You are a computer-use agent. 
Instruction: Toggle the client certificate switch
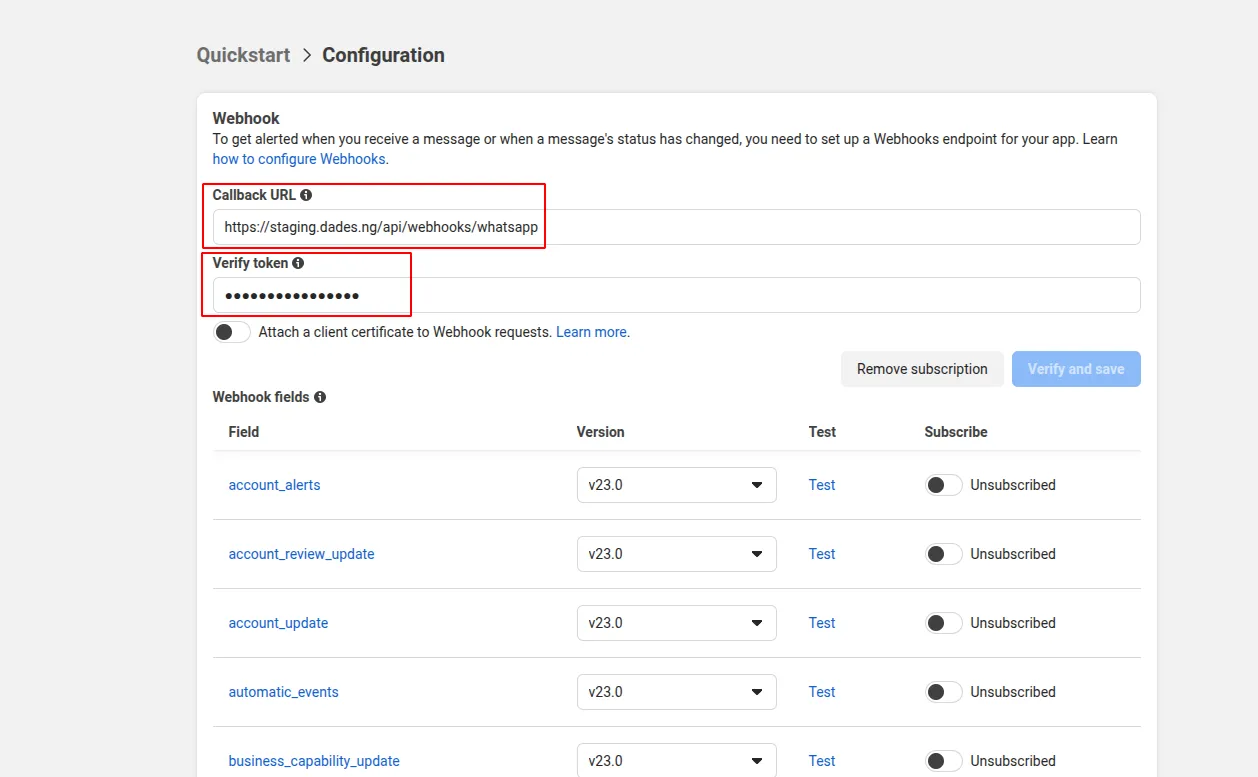232,332
